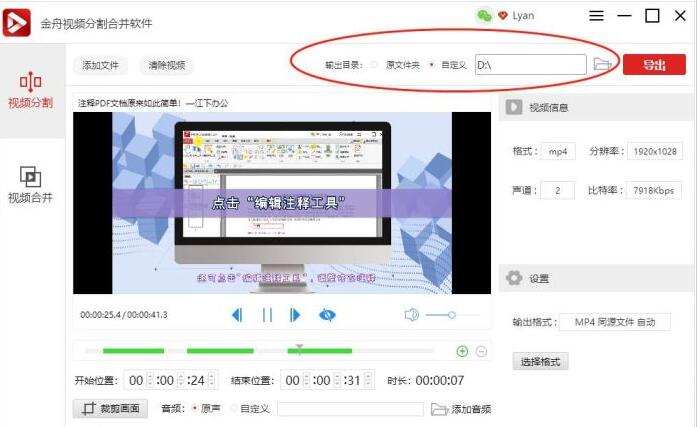
Task: Open the WeChat icon next to the username
Action: (x=484, y=16)
